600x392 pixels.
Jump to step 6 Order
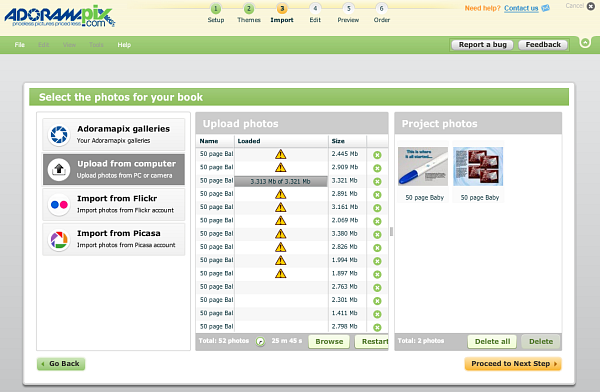click(x=382, y=13)
